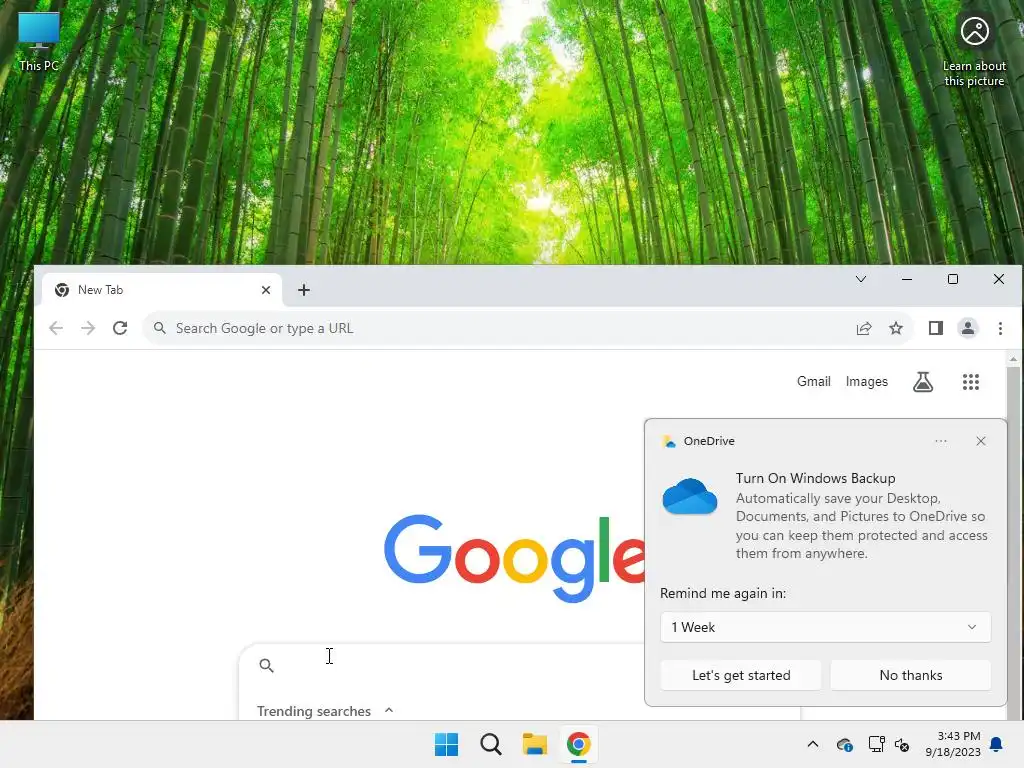Open clock showing 3:43 PM
1024x768 pixels.
tap(953, 744)
